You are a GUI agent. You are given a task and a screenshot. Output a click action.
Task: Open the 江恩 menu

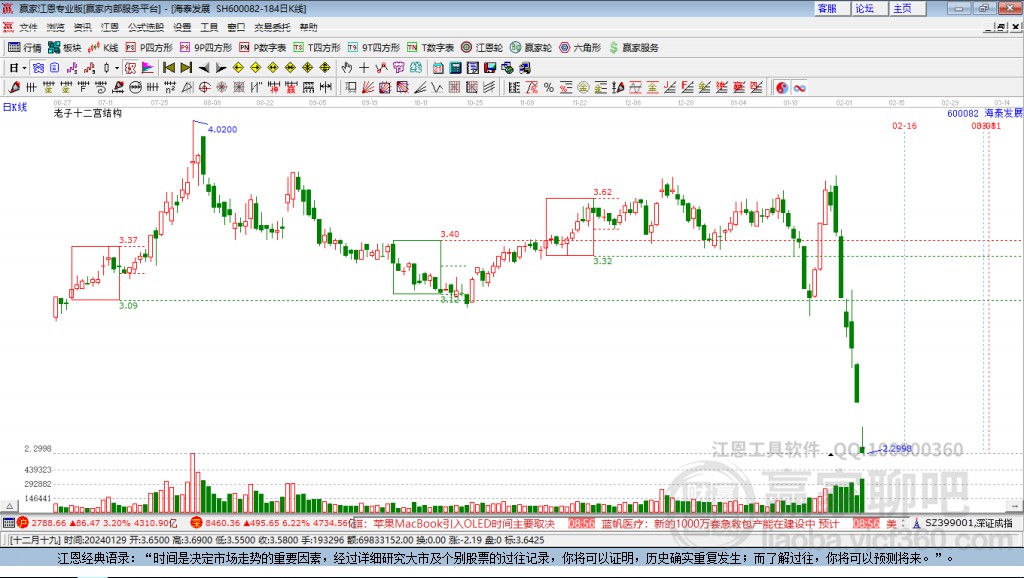coord(110,27)
